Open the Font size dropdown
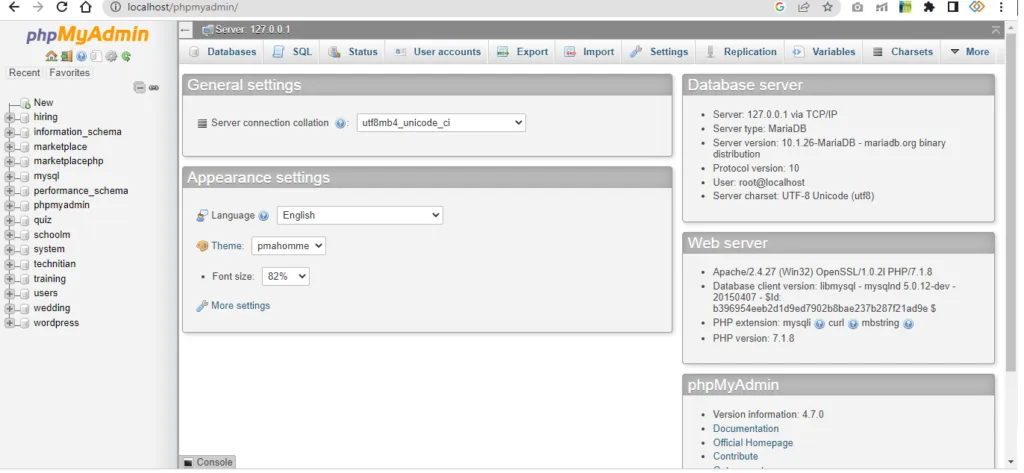 click(x=285, y=276)
